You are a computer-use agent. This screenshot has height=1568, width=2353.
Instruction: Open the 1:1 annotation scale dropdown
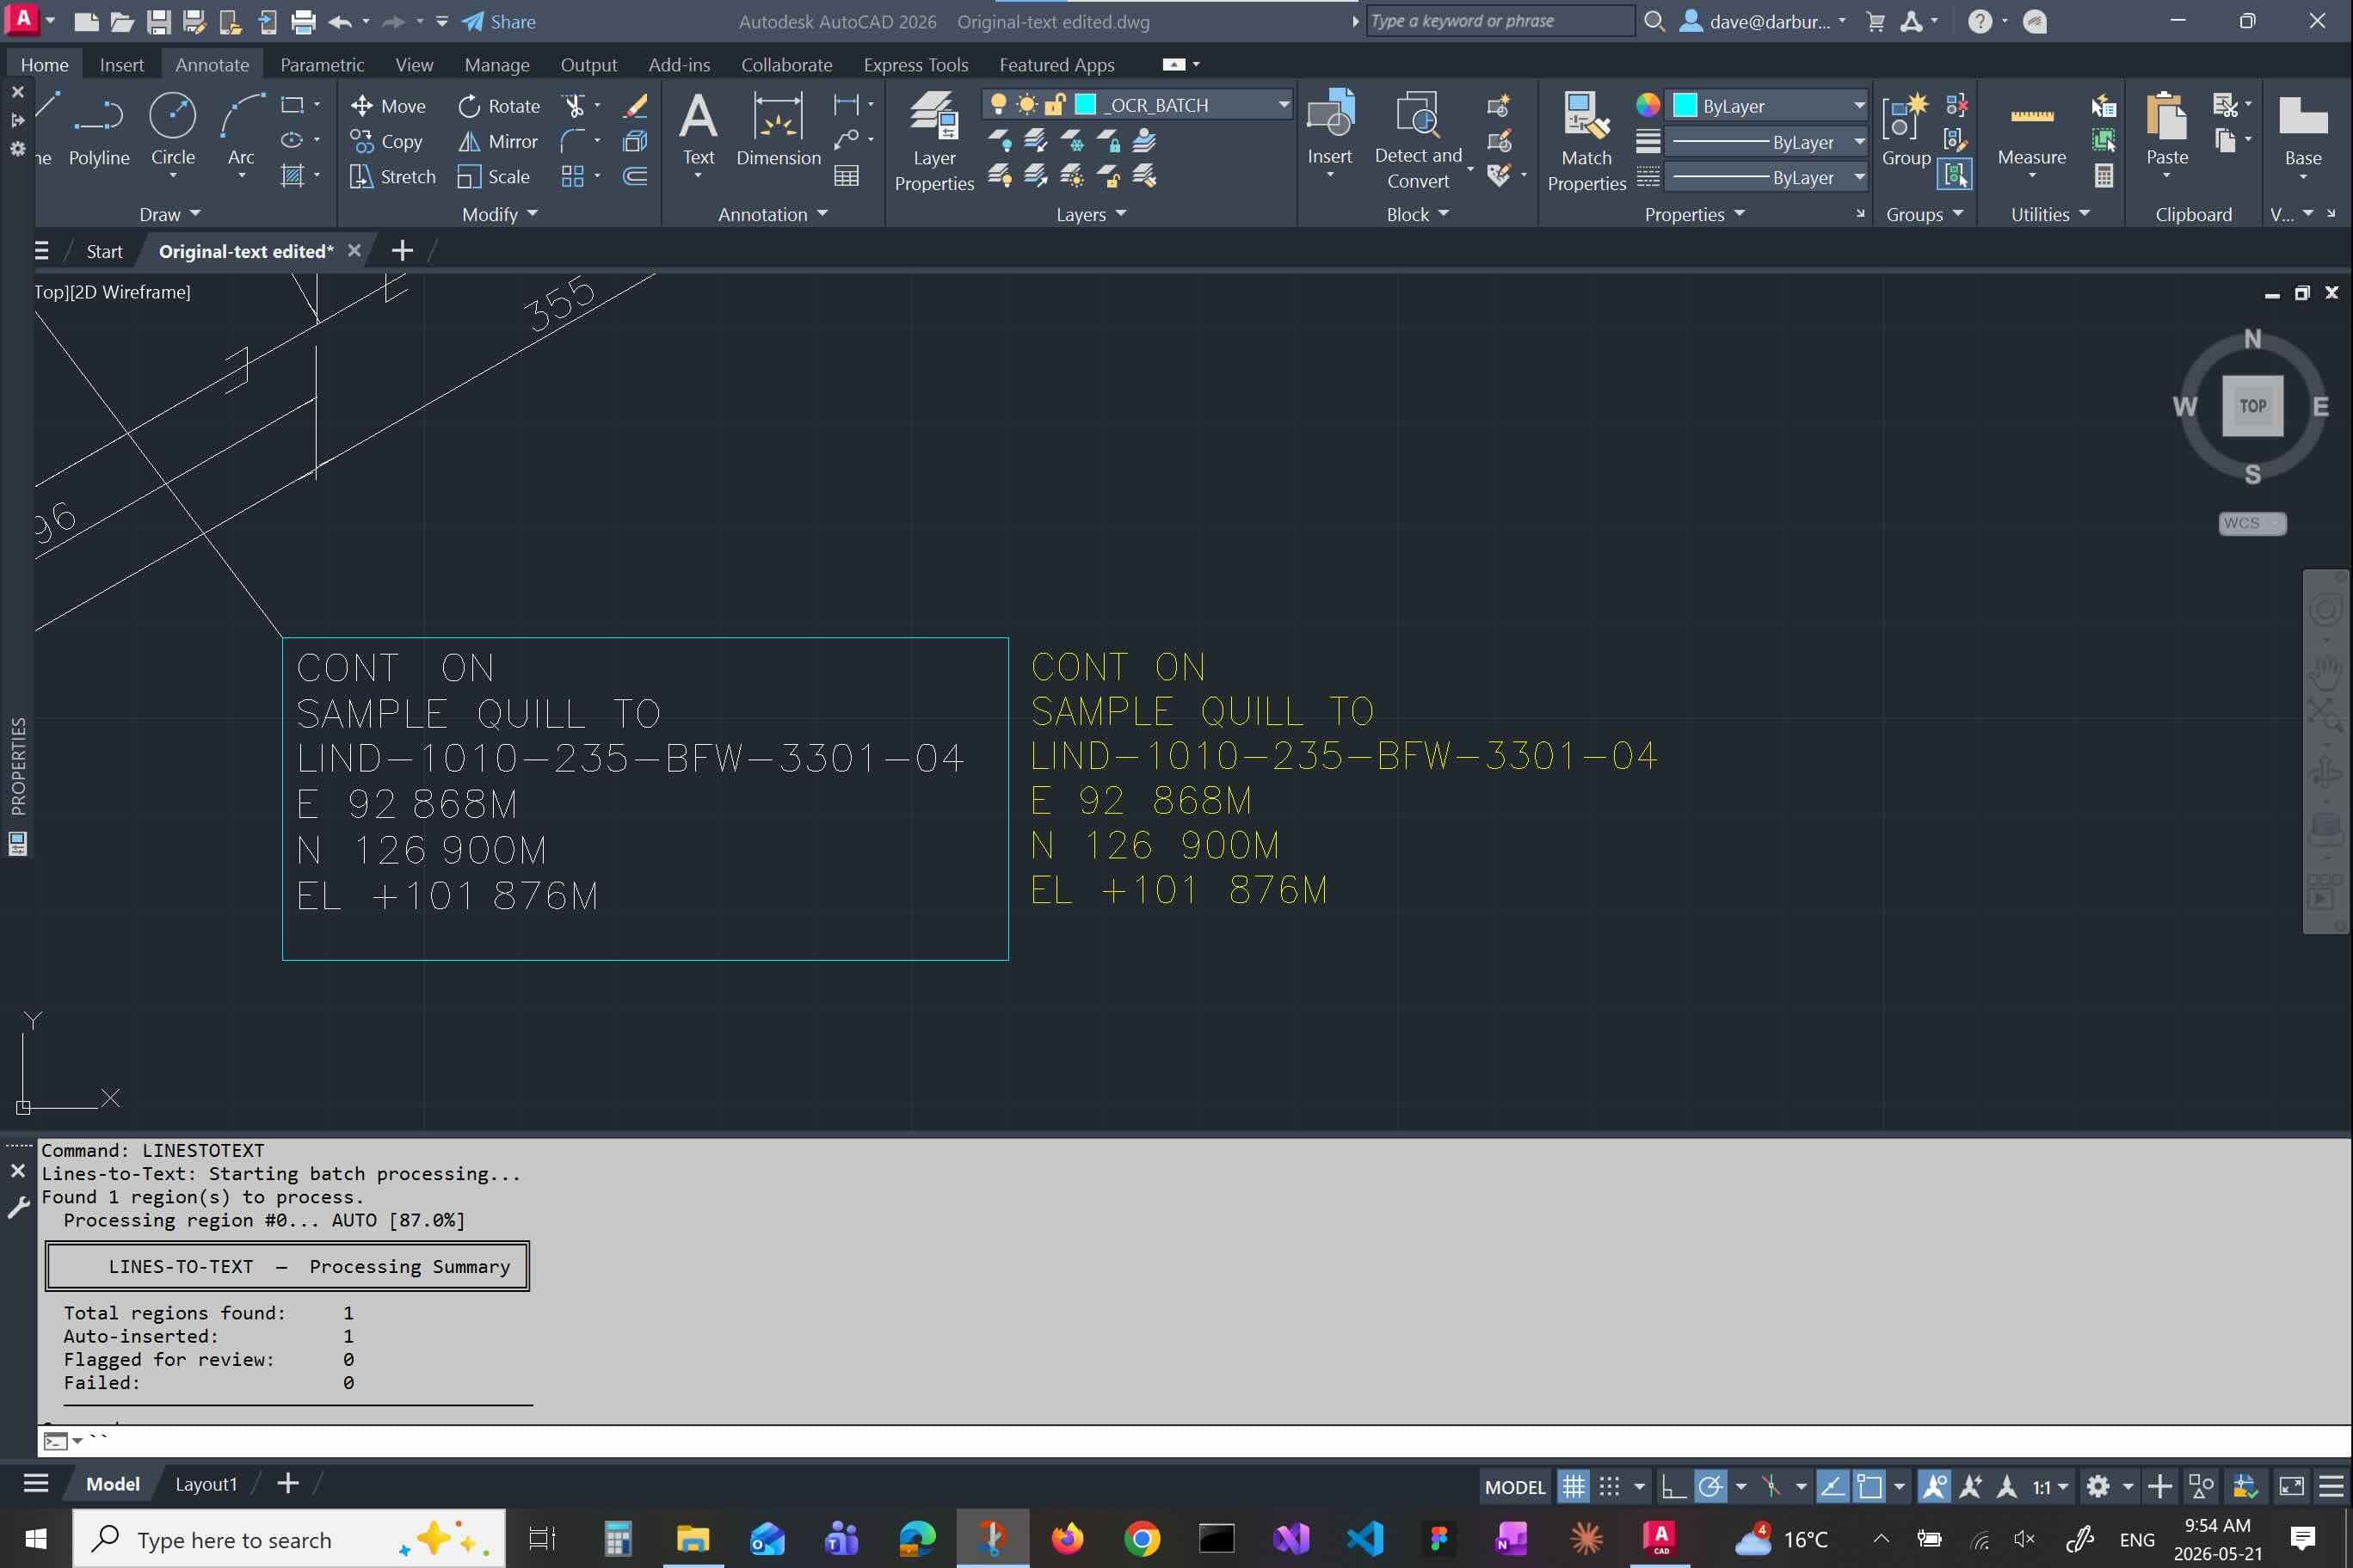2050,1487
